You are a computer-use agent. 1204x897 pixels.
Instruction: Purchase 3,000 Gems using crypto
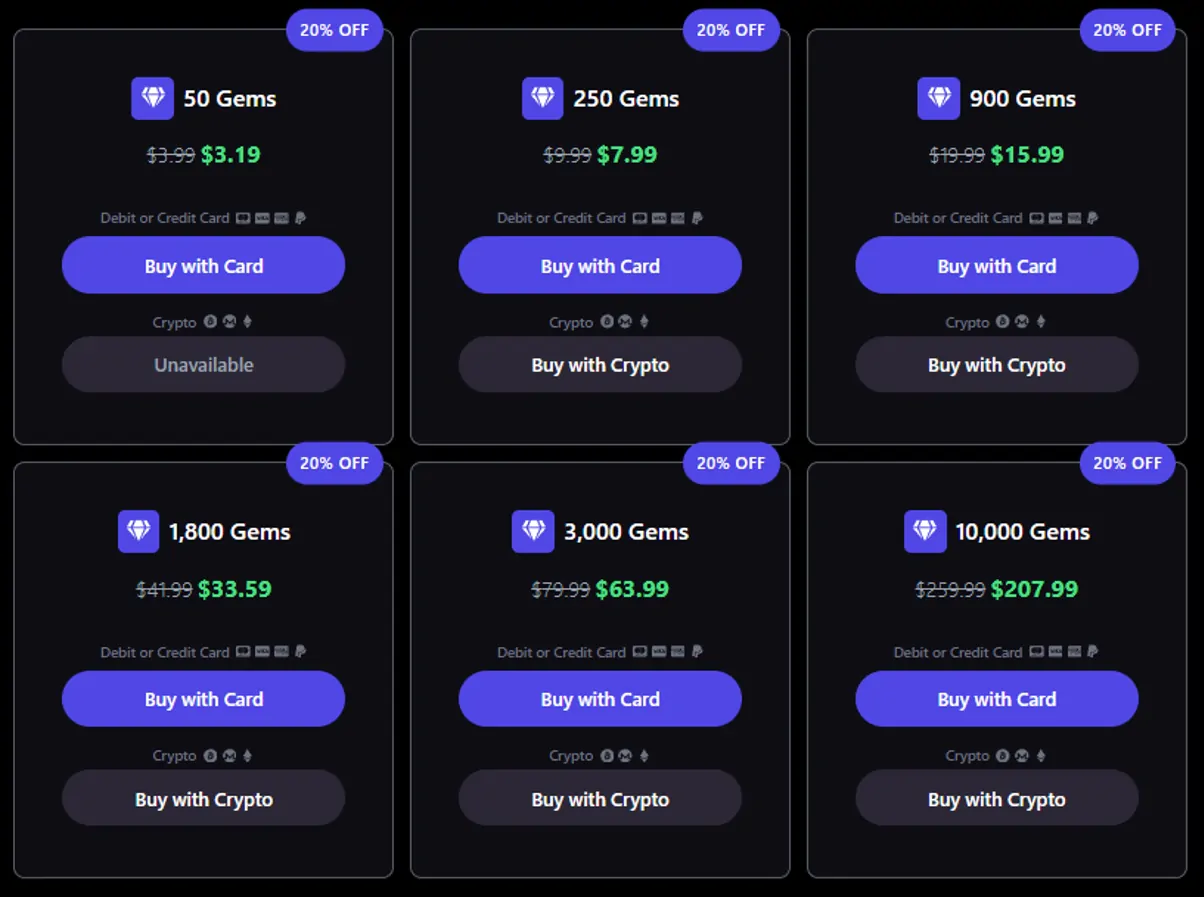point(600,799)
